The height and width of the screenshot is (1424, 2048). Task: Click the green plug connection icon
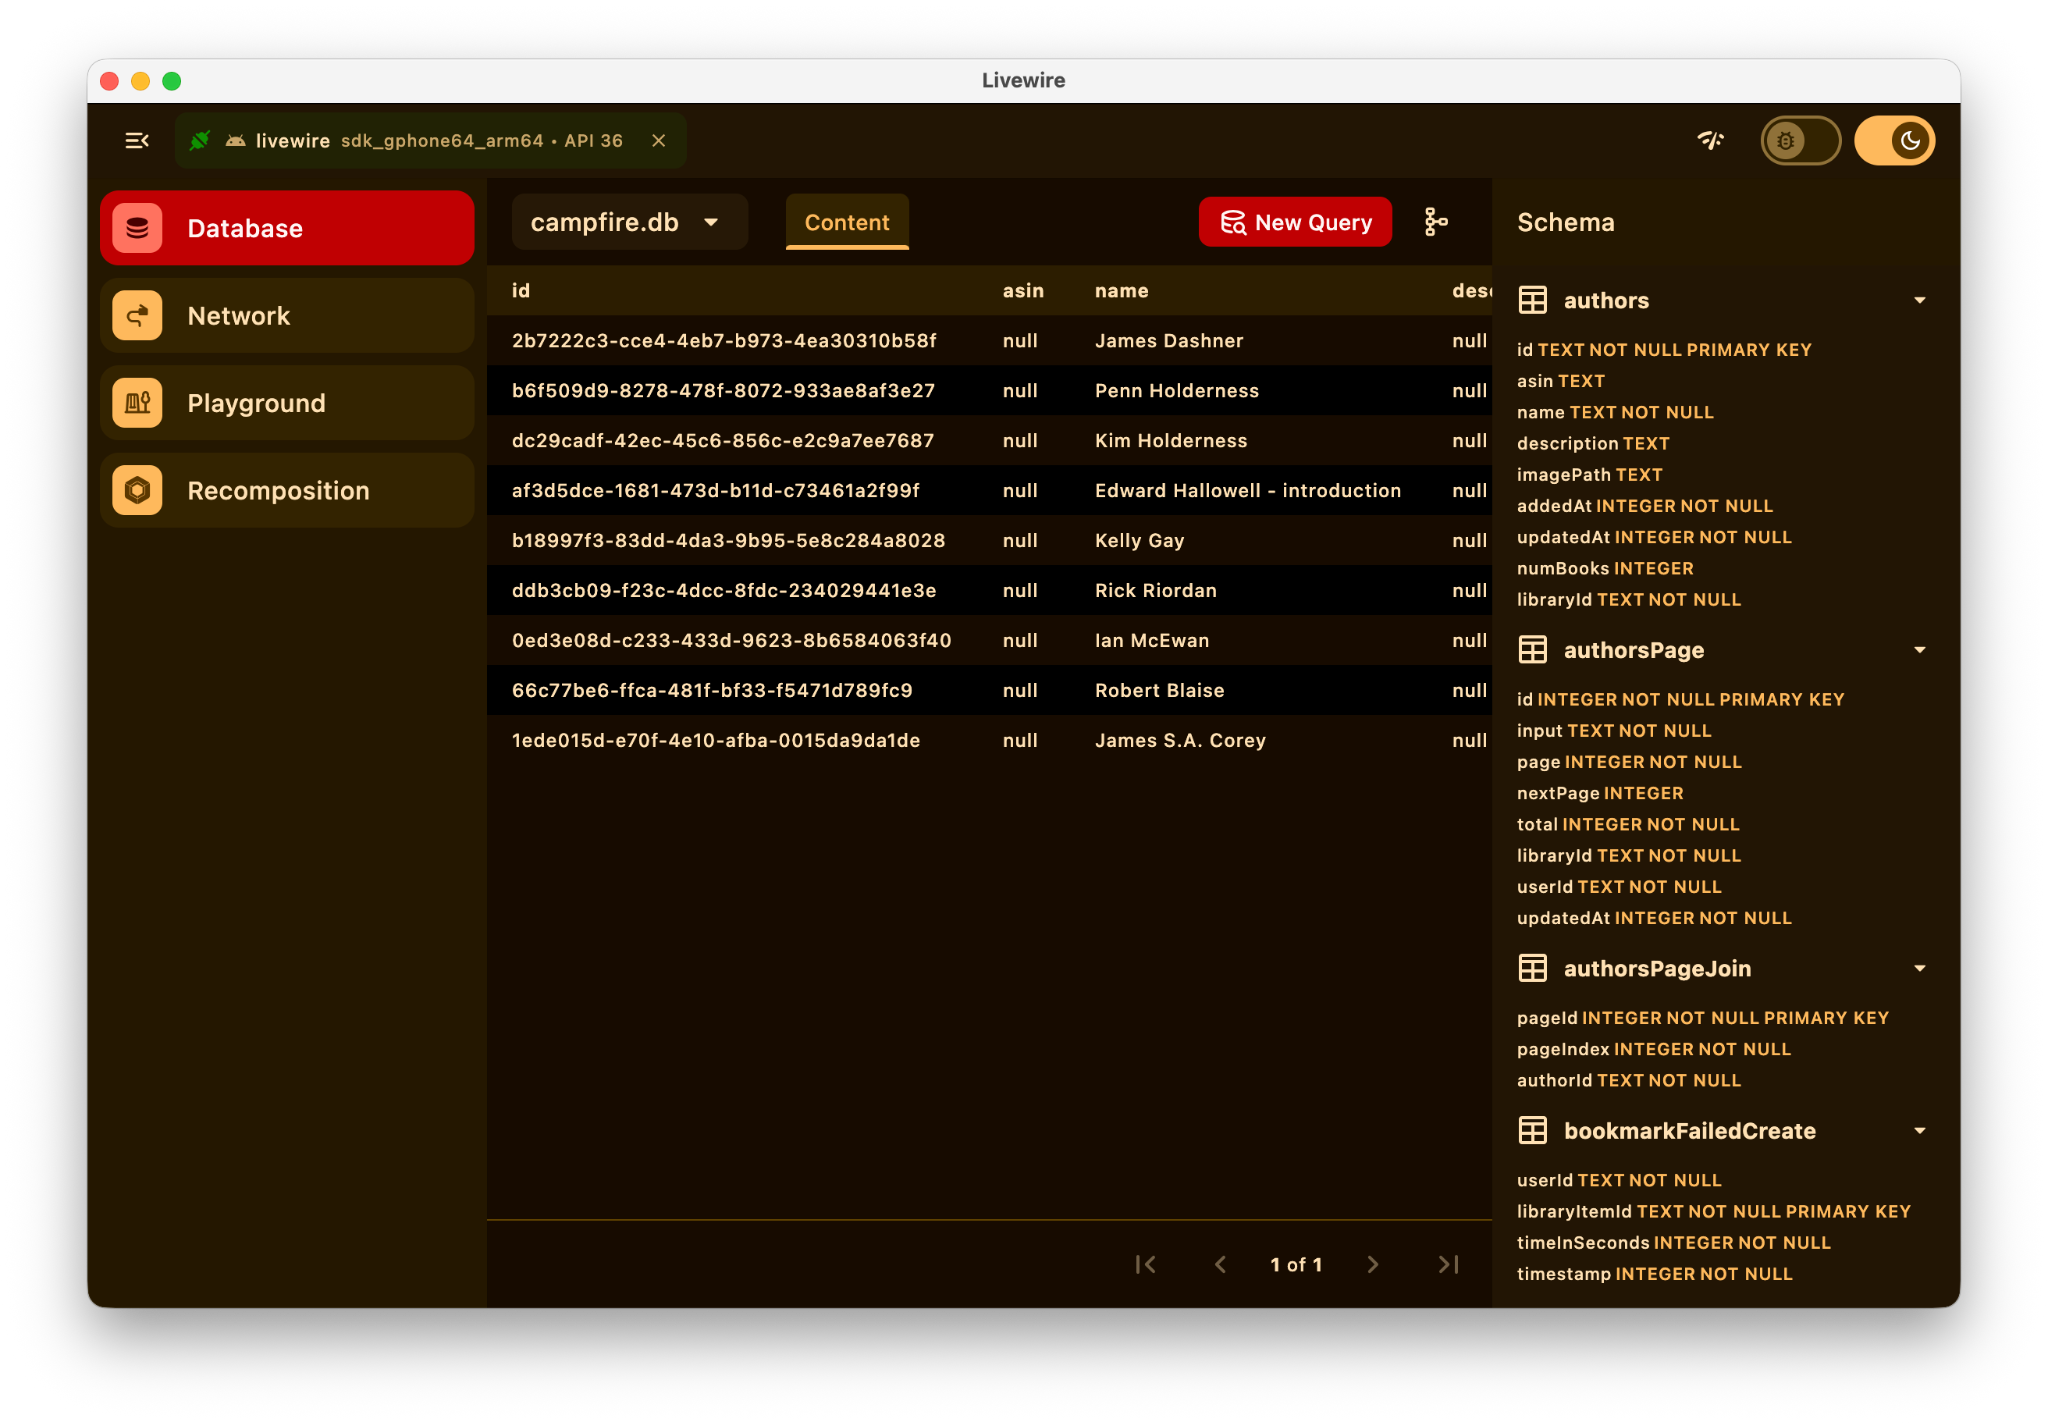tap(200, 141)
